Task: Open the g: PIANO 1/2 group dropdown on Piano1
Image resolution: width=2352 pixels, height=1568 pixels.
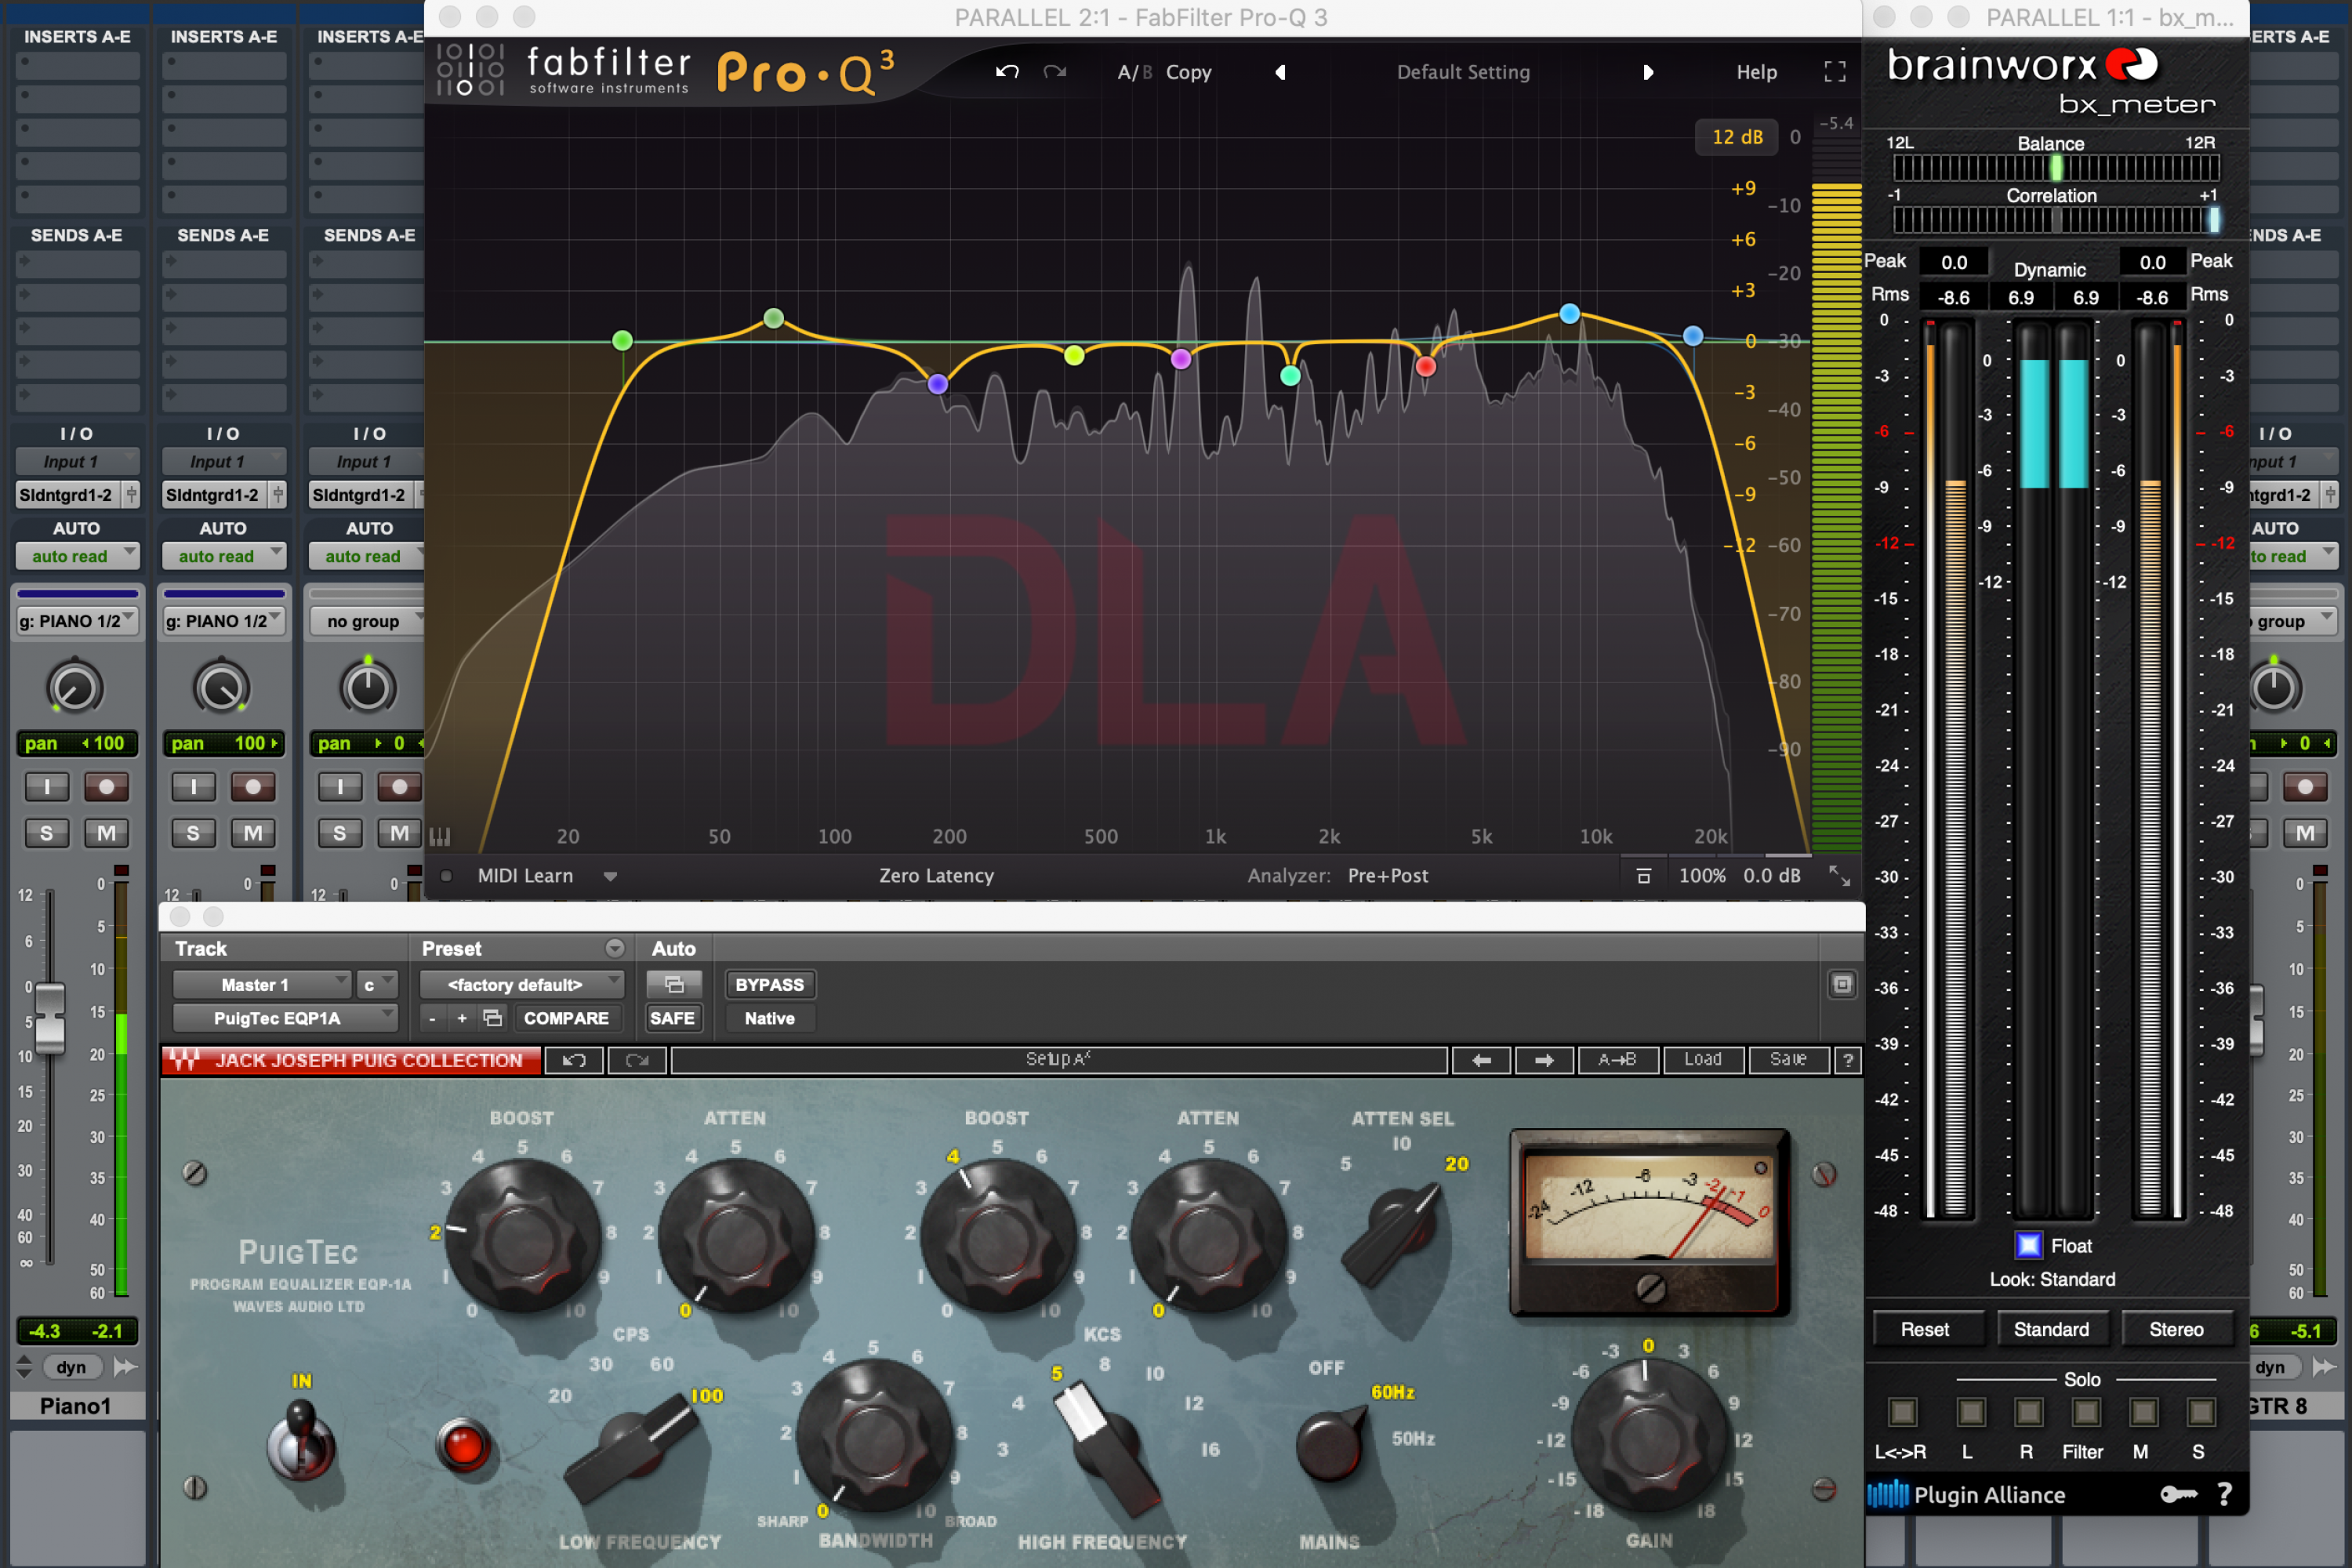Action: click(77, 621)
